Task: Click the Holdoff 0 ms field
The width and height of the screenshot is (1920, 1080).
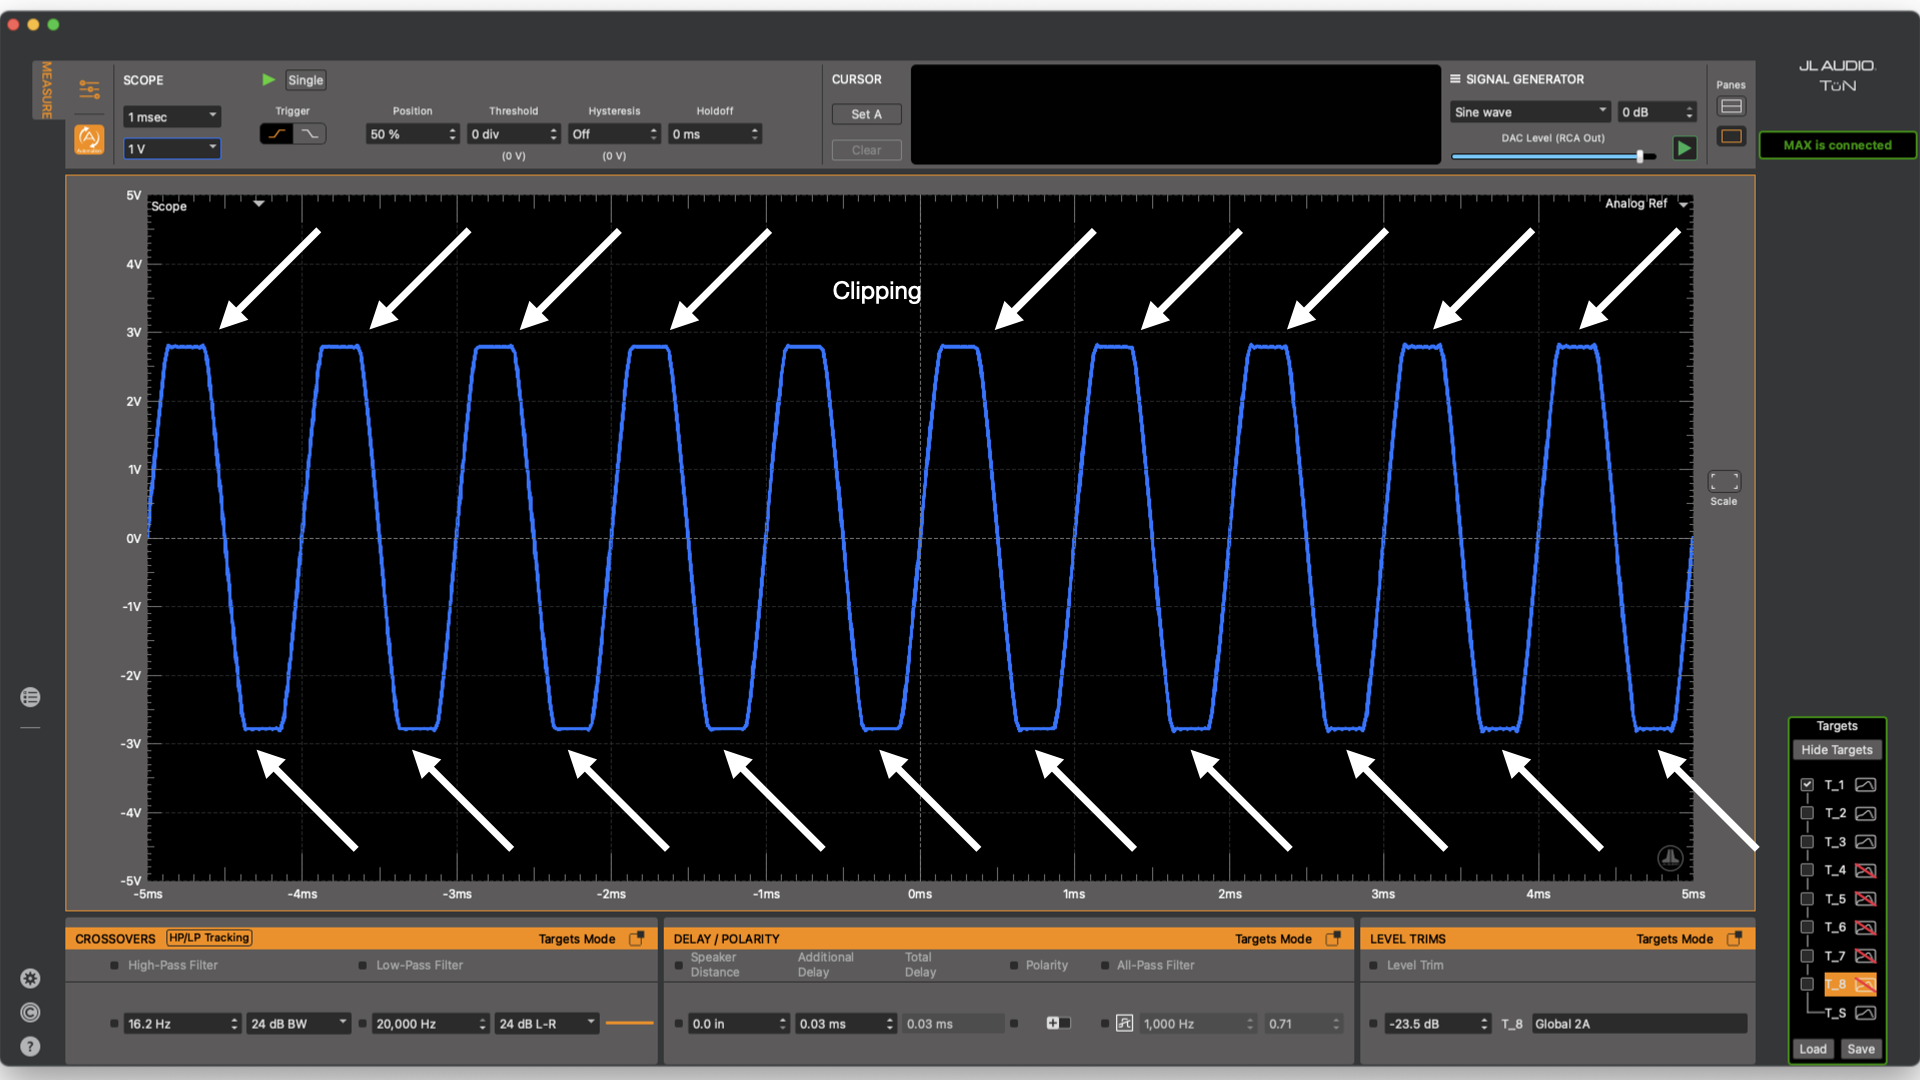Action: [x=714, y=134]
